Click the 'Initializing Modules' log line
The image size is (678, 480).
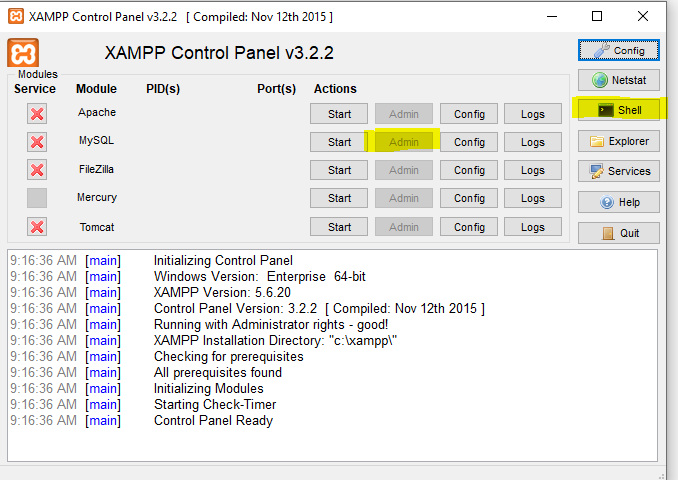(209, 388)
